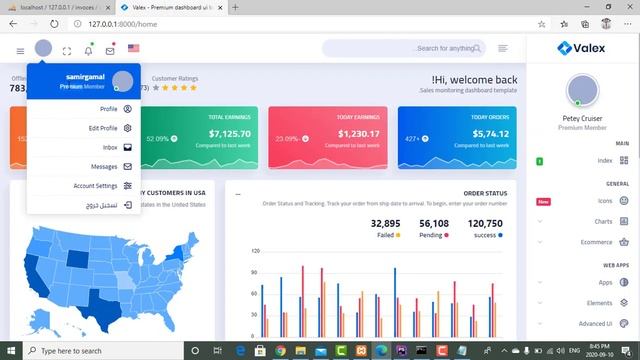
Task: Click the US flag language selector
Action: (x=133, y=48)
